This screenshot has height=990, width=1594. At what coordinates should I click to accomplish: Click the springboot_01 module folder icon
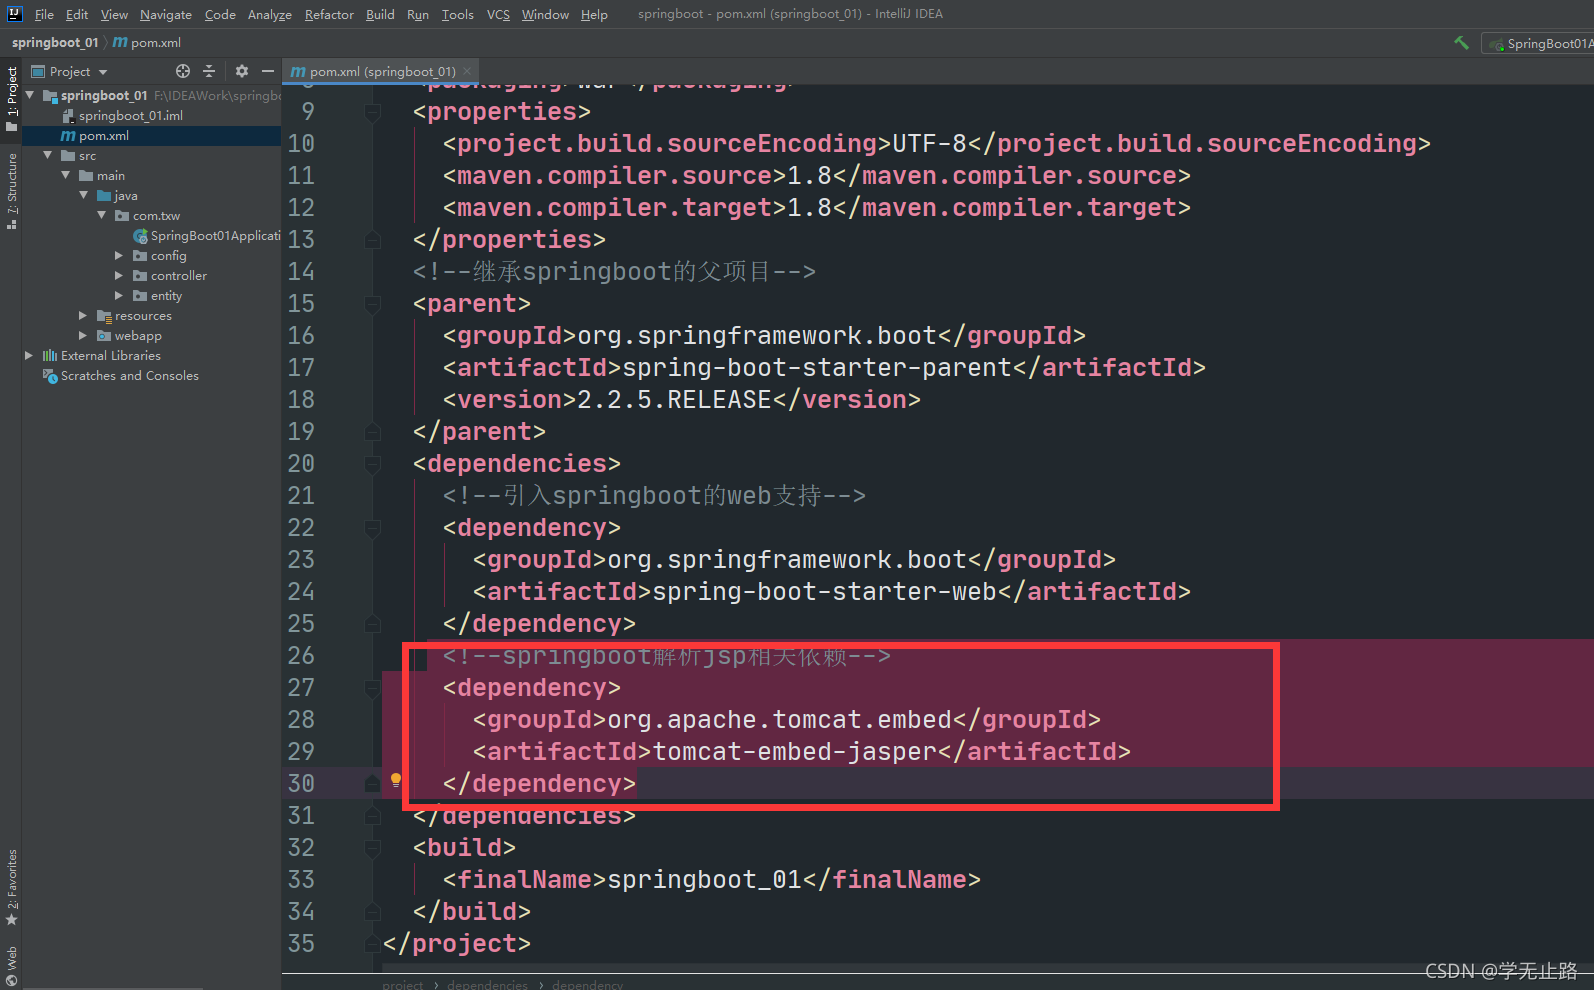(50, 96)
